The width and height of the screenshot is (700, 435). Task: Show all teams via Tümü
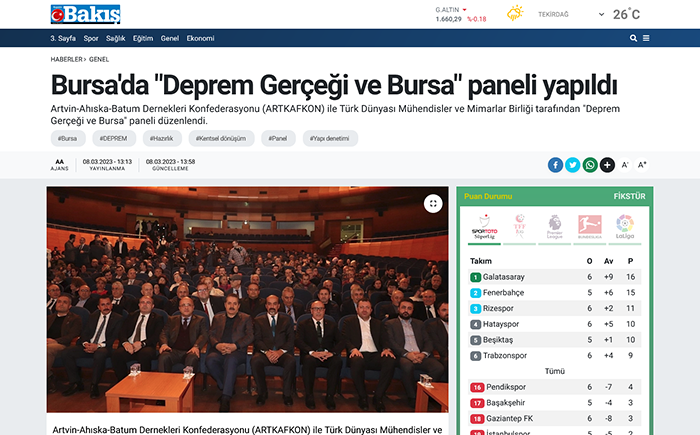(x=554, y=371)
